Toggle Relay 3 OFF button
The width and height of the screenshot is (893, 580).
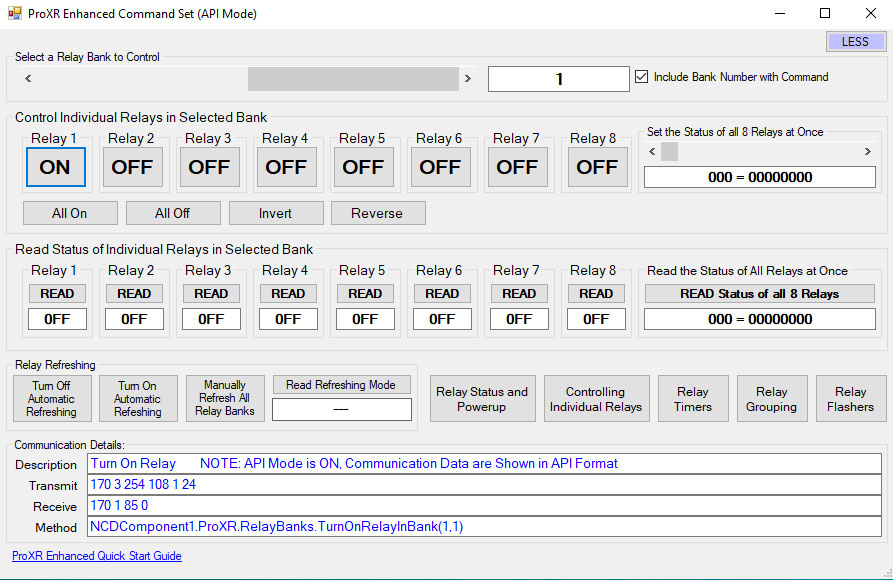pos(210,167)
